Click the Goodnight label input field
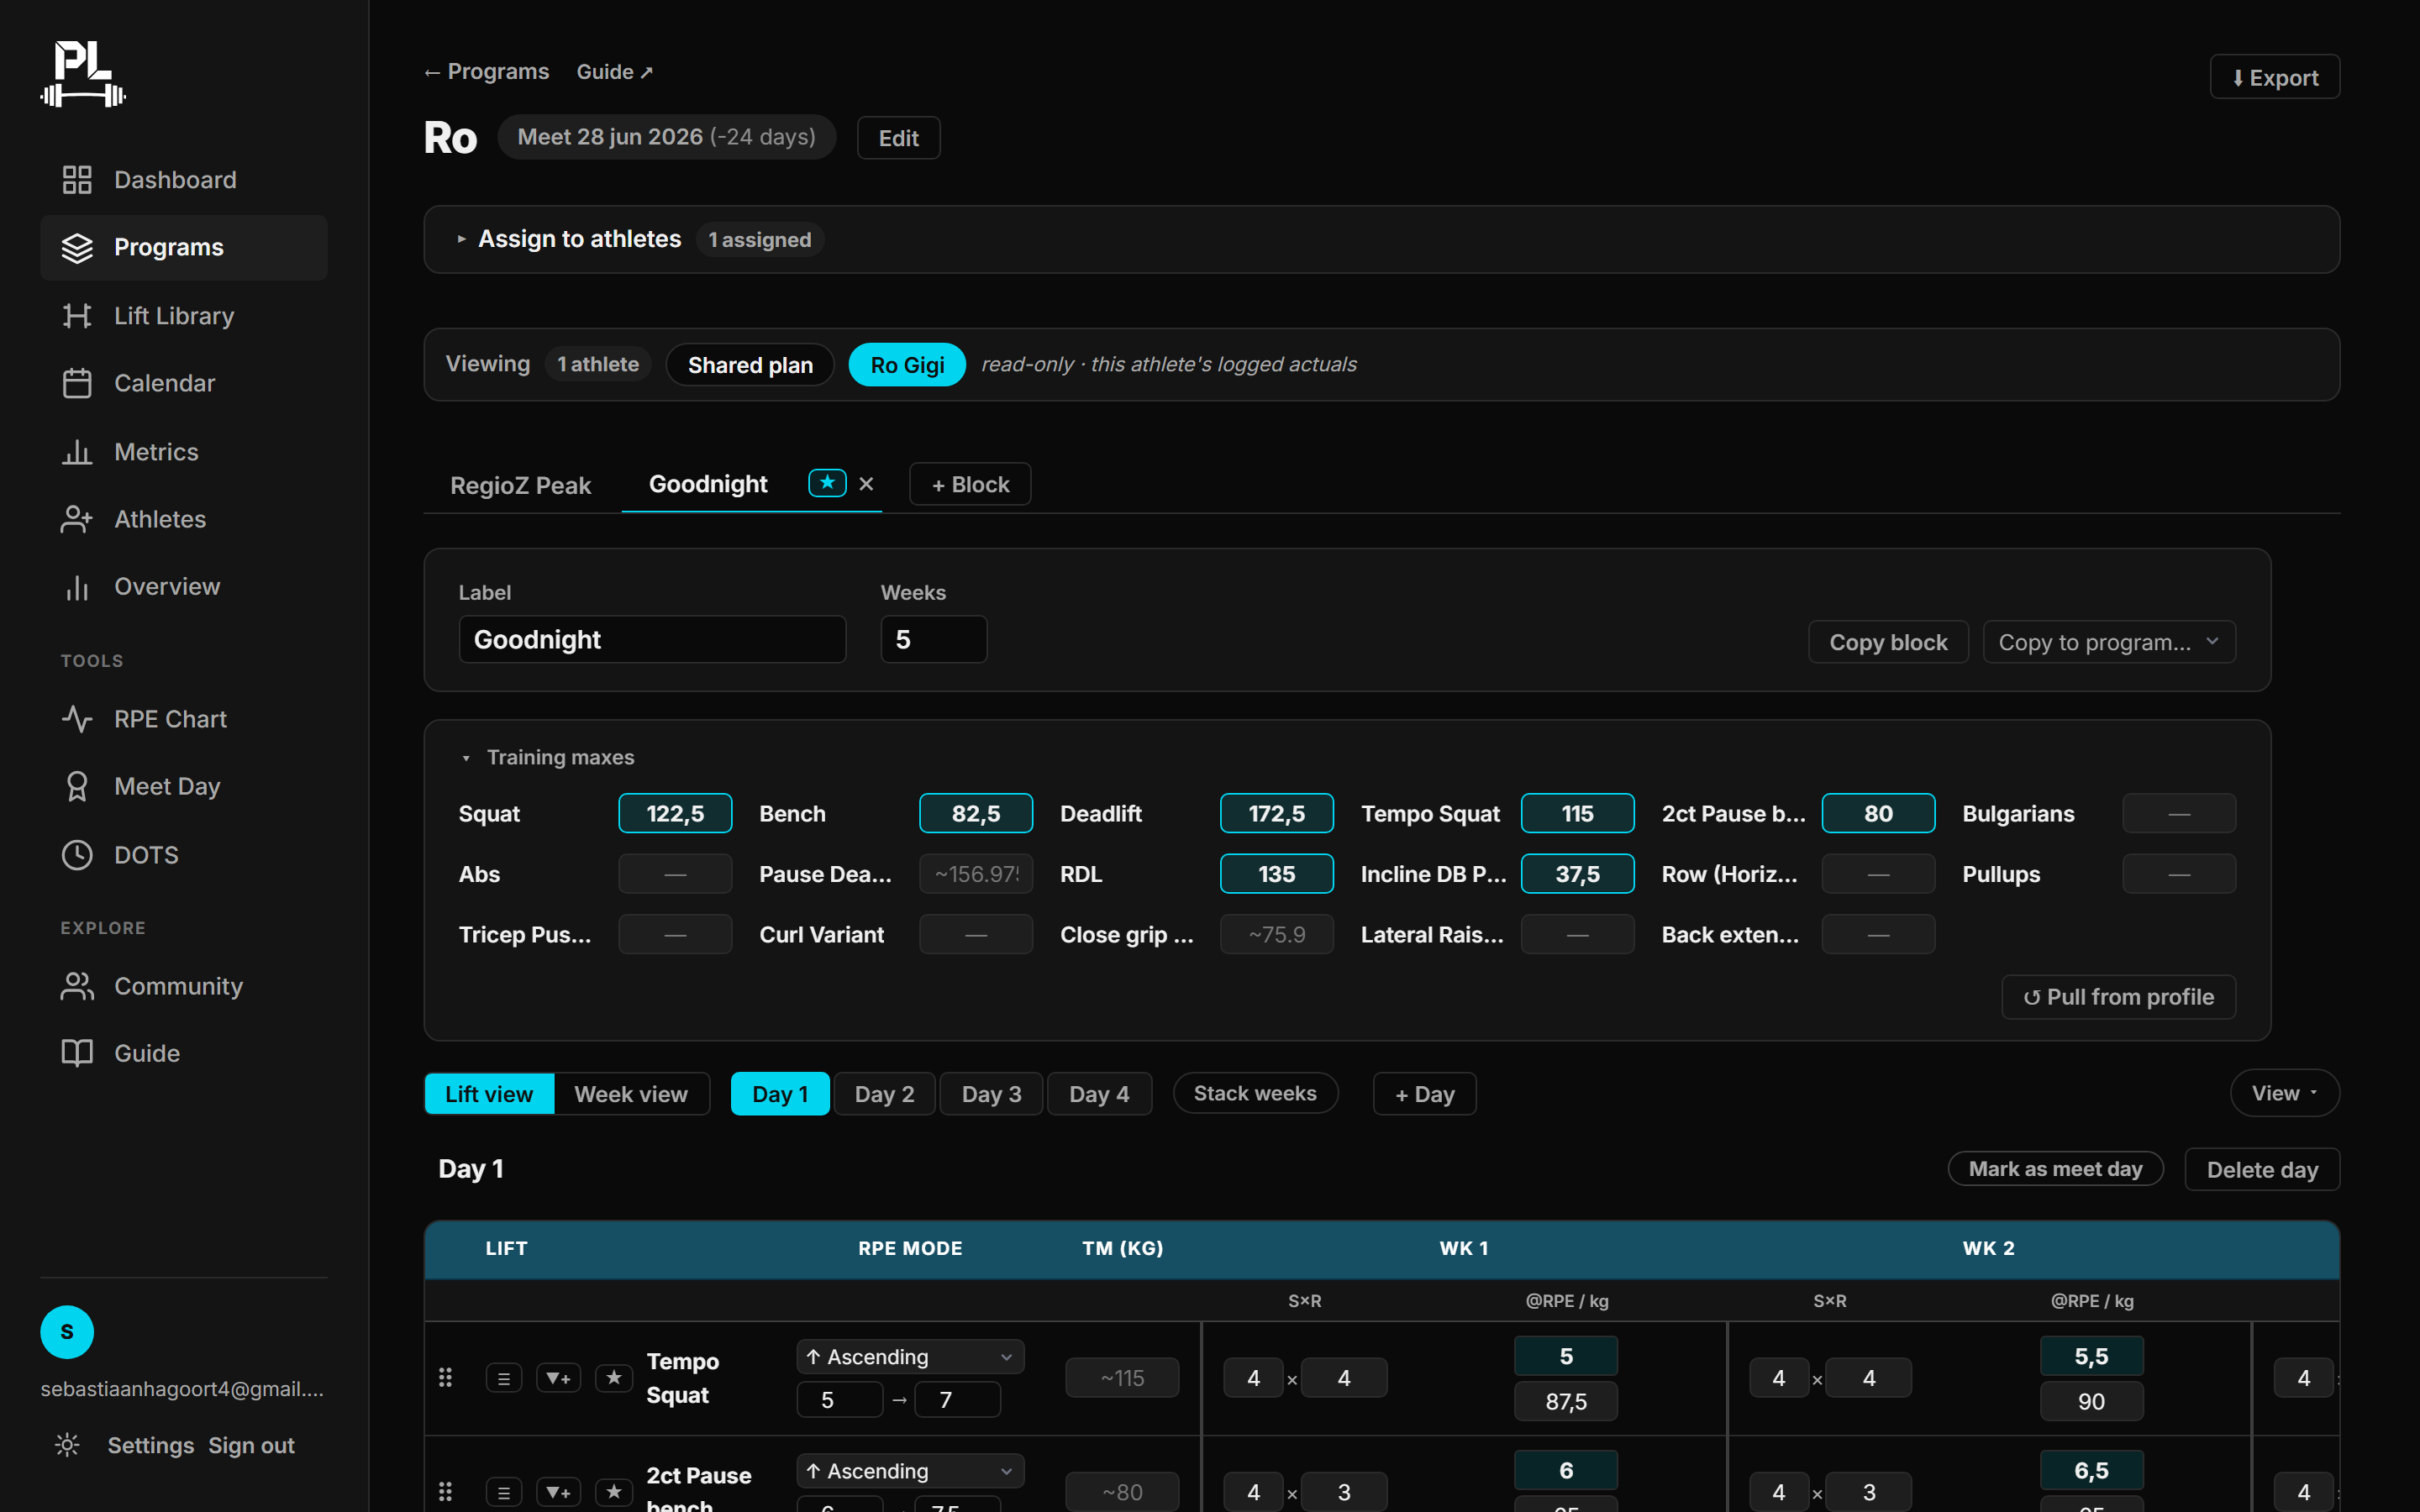Screen dimensions: 2420x1512 click(652, 639)
